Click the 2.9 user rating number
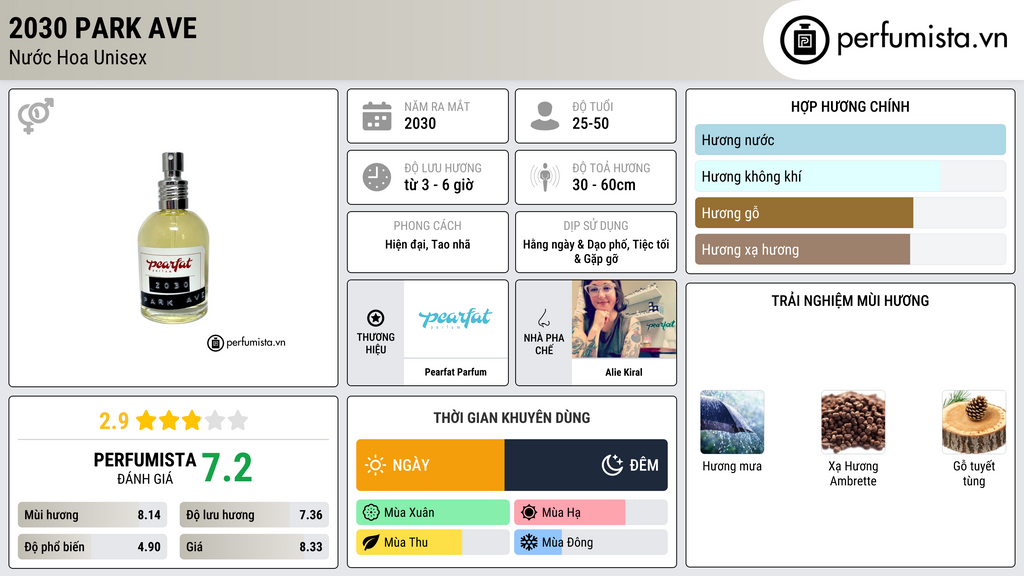The width and height of the screenshot is (1024, 576). point(114,421)
